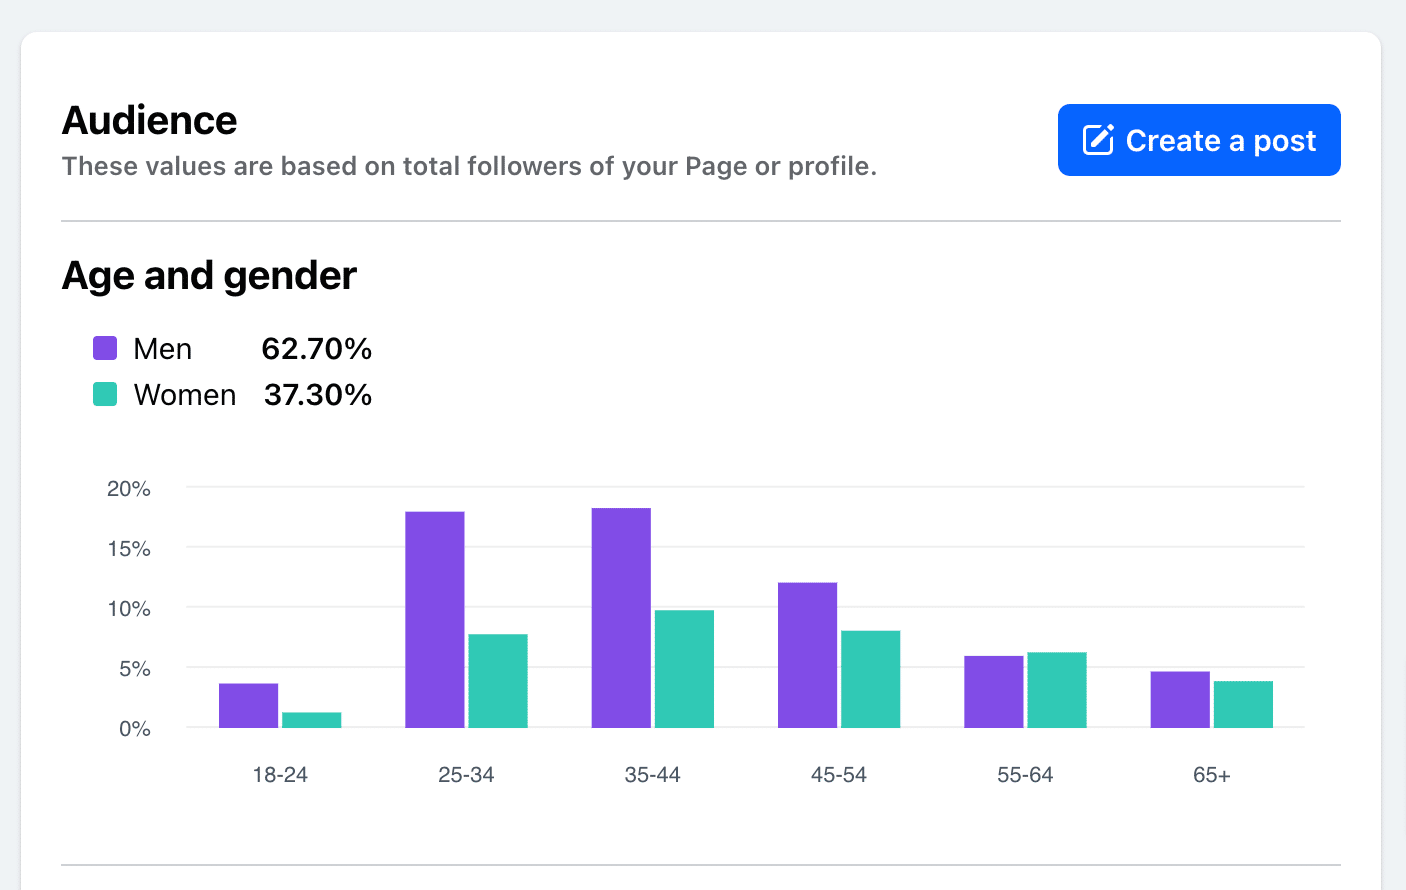Click the Men percentage value 62.70%

click(x=316, y=348)
